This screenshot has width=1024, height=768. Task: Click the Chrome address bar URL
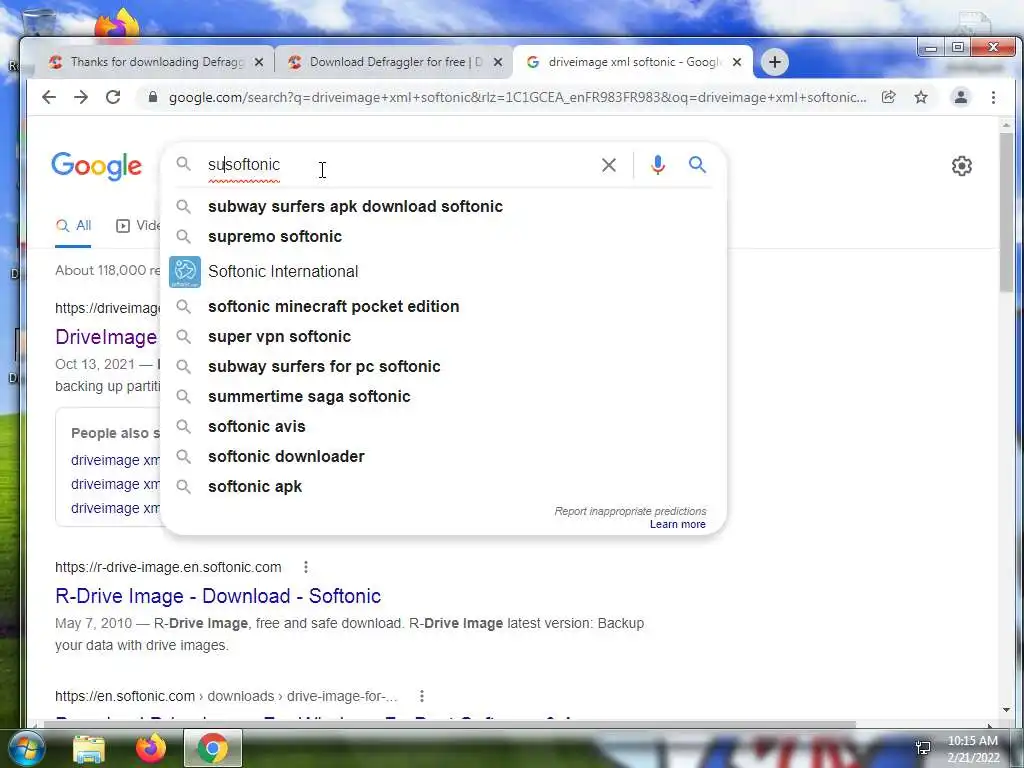pos(517,97)
